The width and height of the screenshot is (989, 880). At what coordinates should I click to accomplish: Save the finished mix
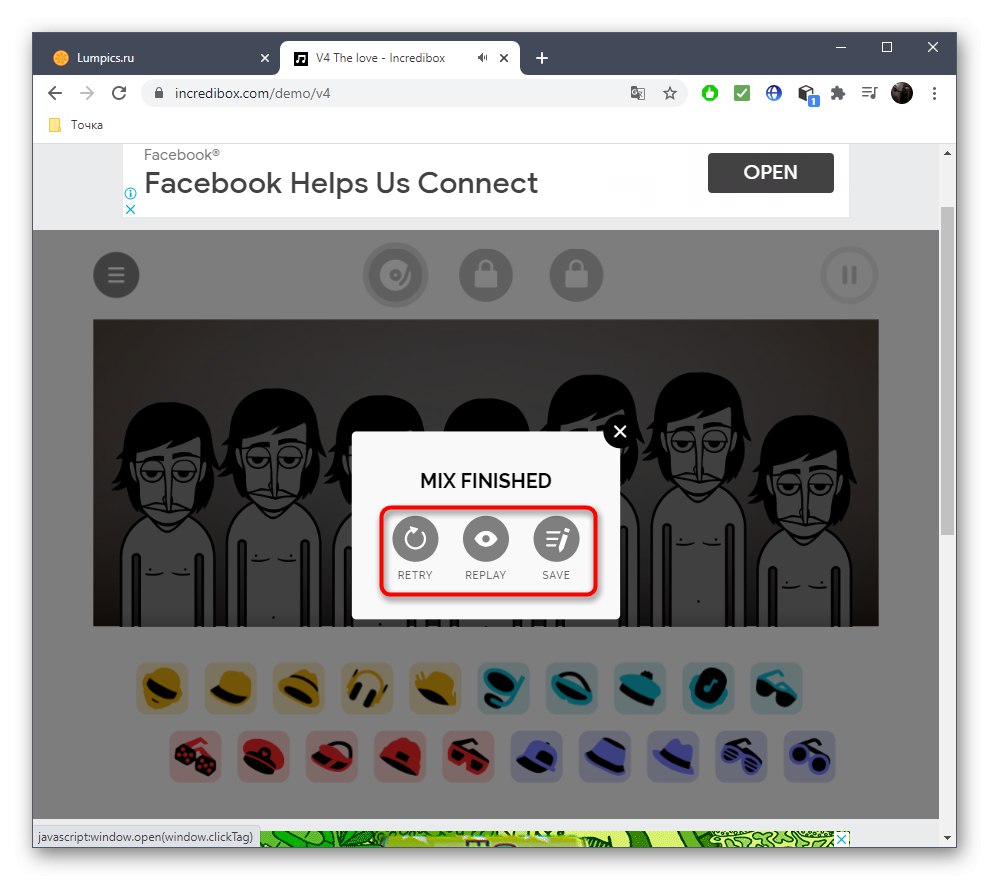(556, 539)
